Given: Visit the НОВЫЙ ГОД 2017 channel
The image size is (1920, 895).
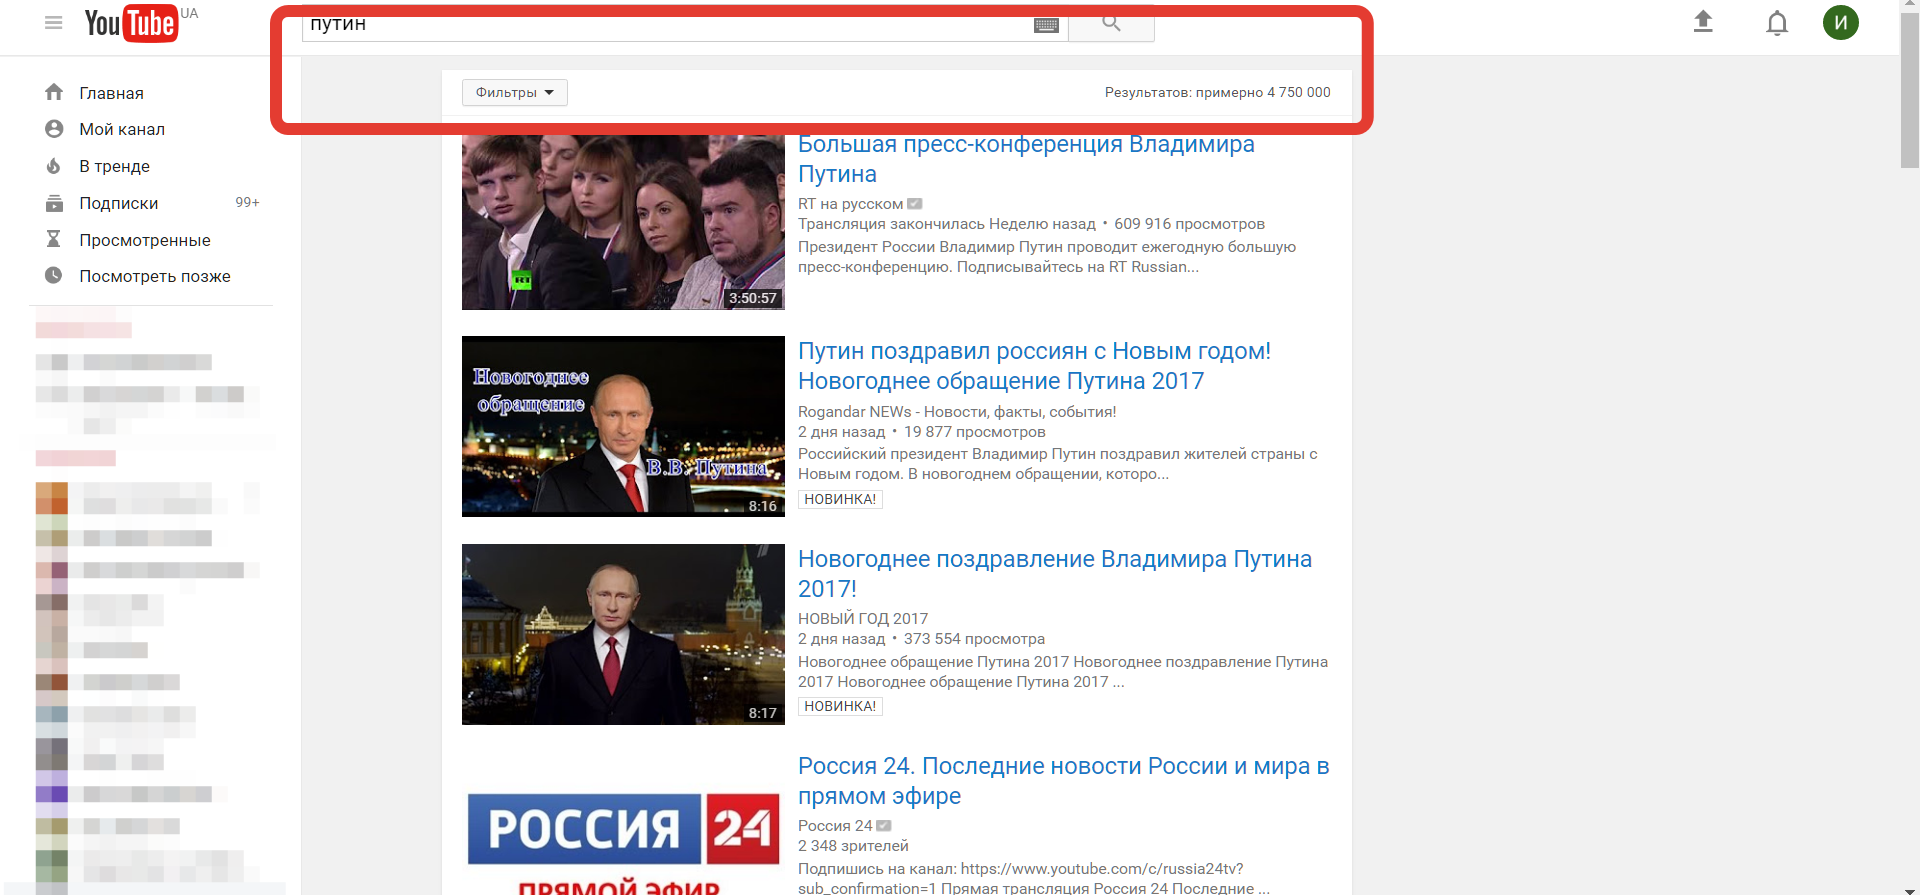Looking at the screenshot, I should pyautogui.click(x=863, y=619).
